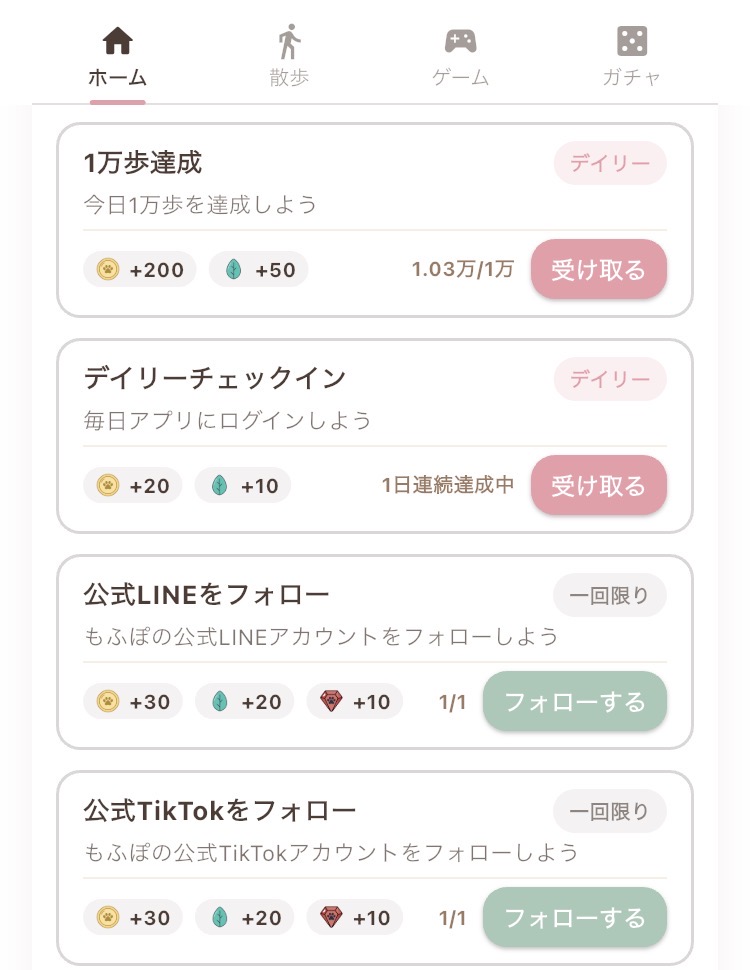Viewport: 750px width, 970px height.
Task: Claim the 1万歩達成 reward with 受け取る
Action: point(598,270)
